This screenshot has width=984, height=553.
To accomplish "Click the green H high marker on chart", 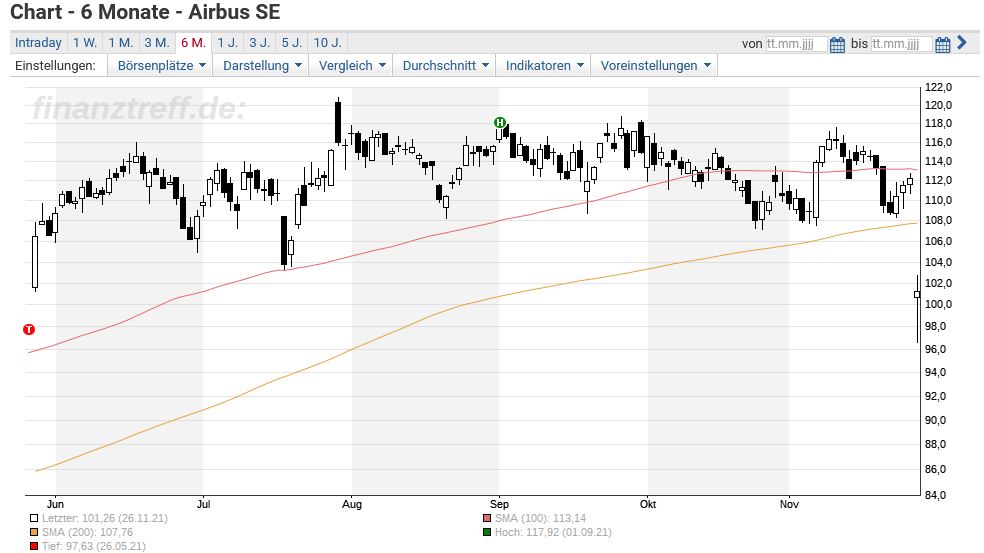I will [x=500, y=122].
